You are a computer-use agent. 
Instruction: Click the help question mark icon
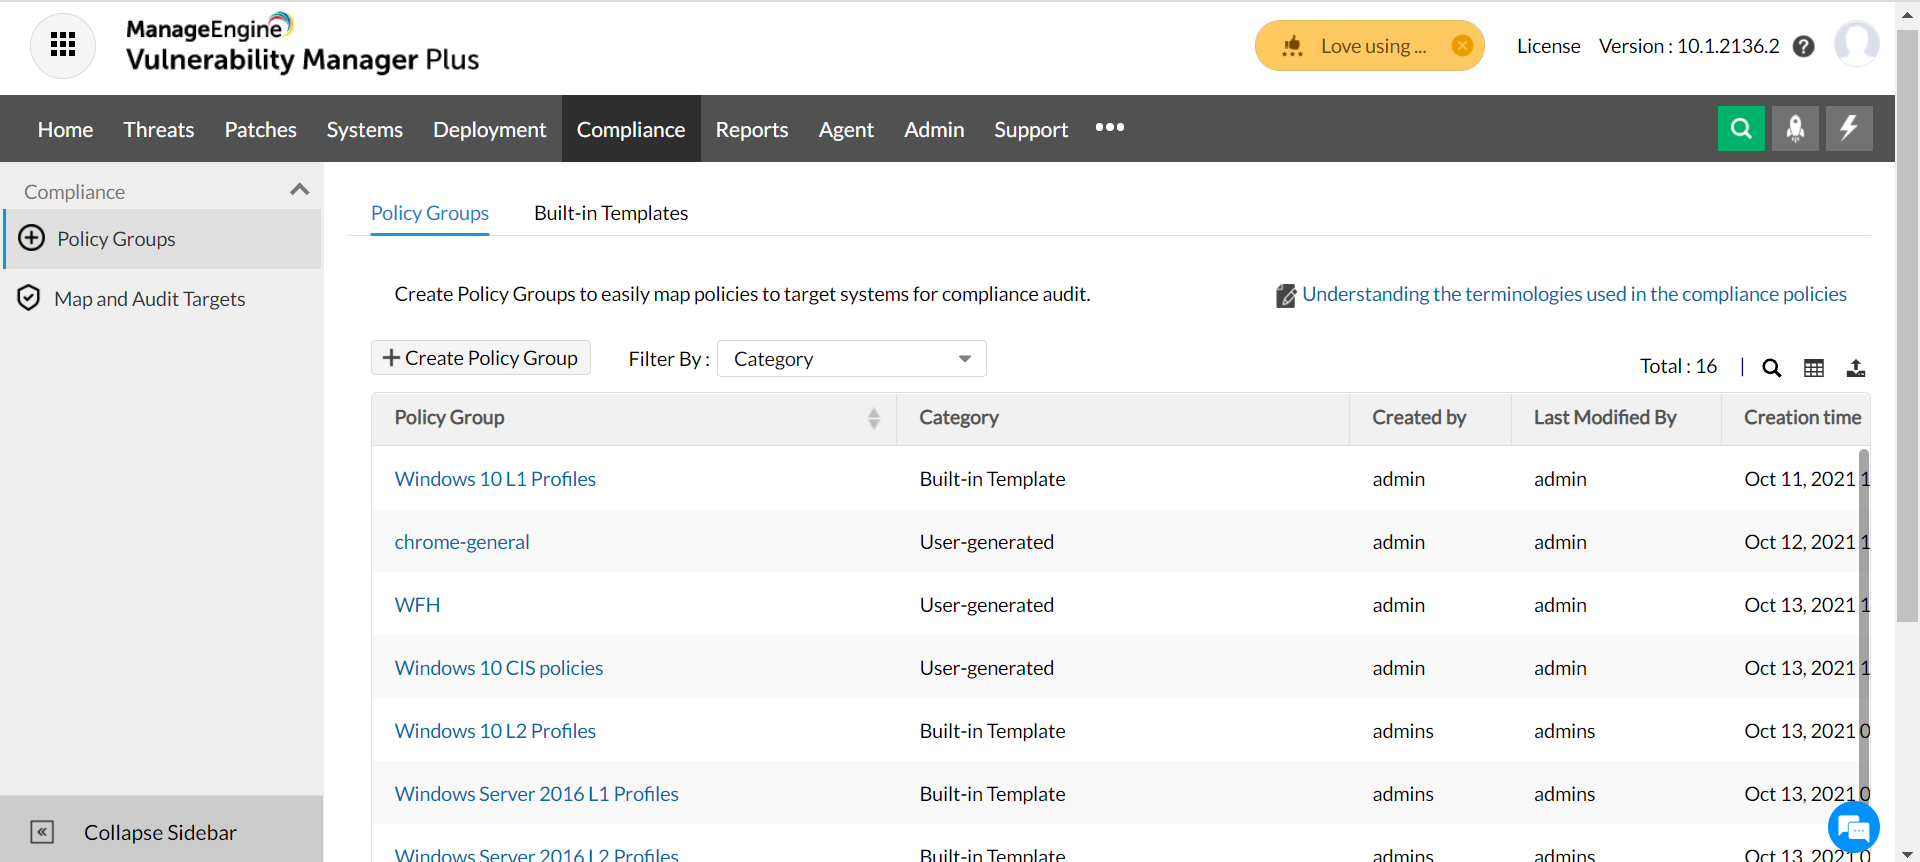pyautogui.click(x=1803, y=47)
